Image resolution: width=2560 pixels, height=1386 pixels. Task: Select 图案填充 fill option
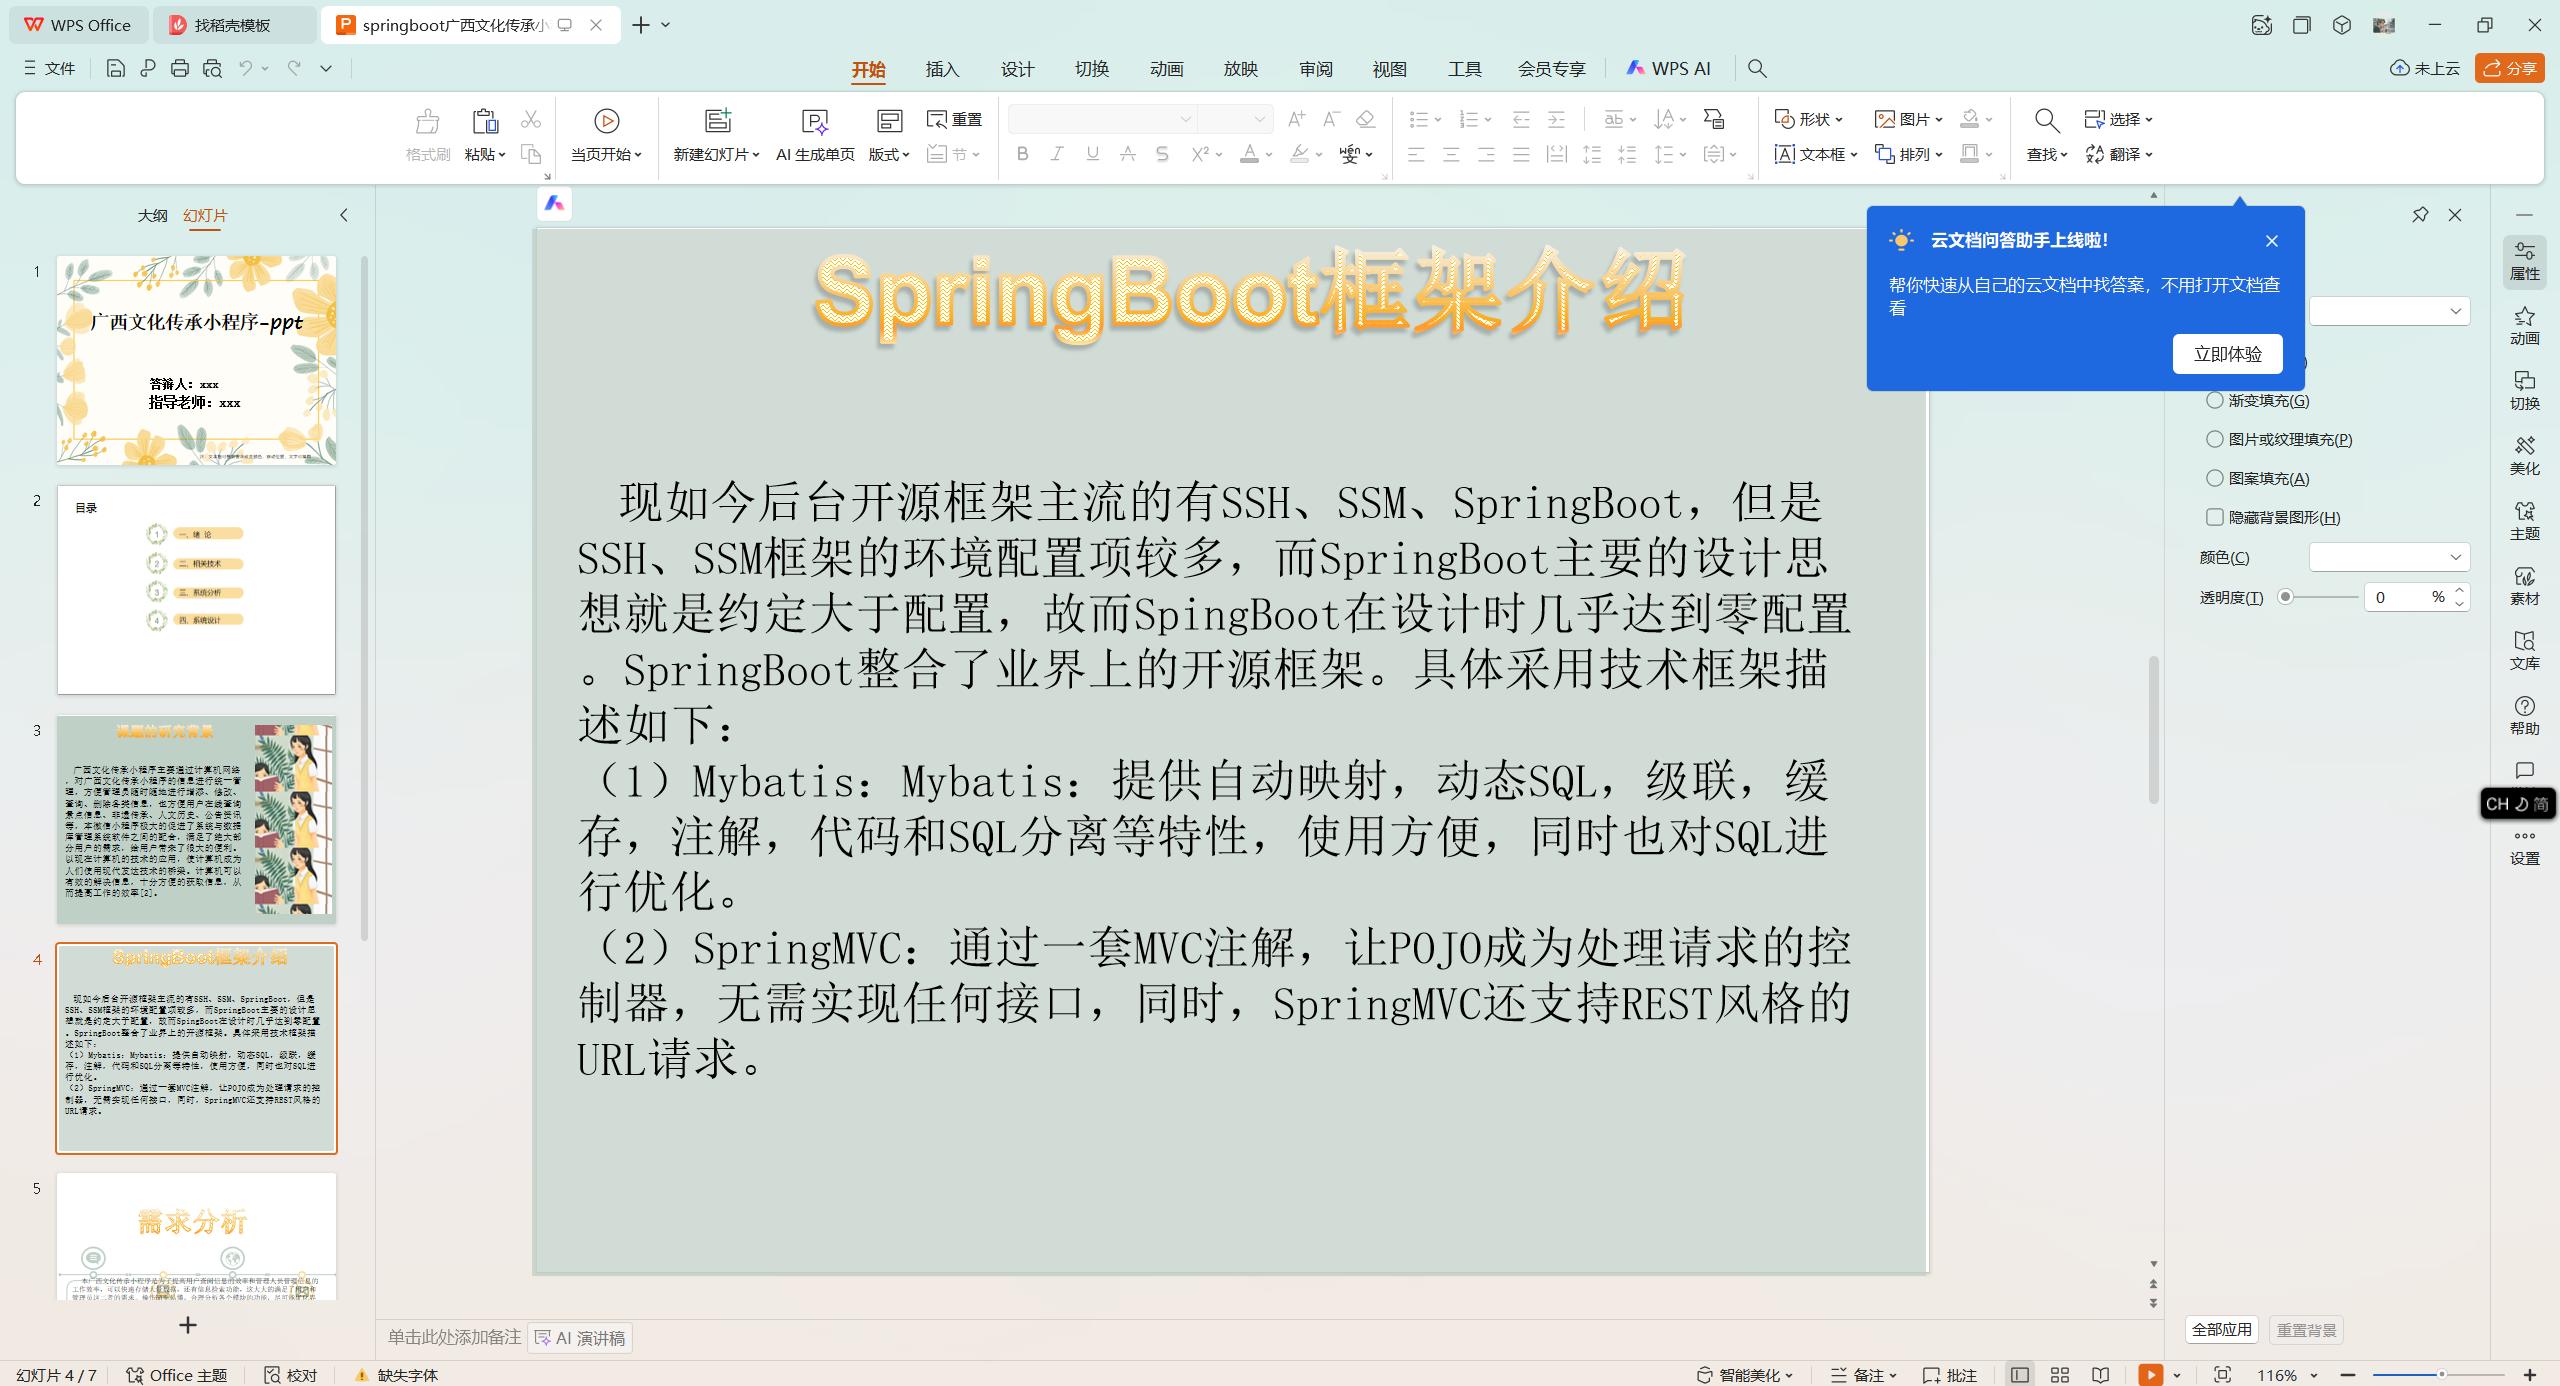[x=2215, y=478]
